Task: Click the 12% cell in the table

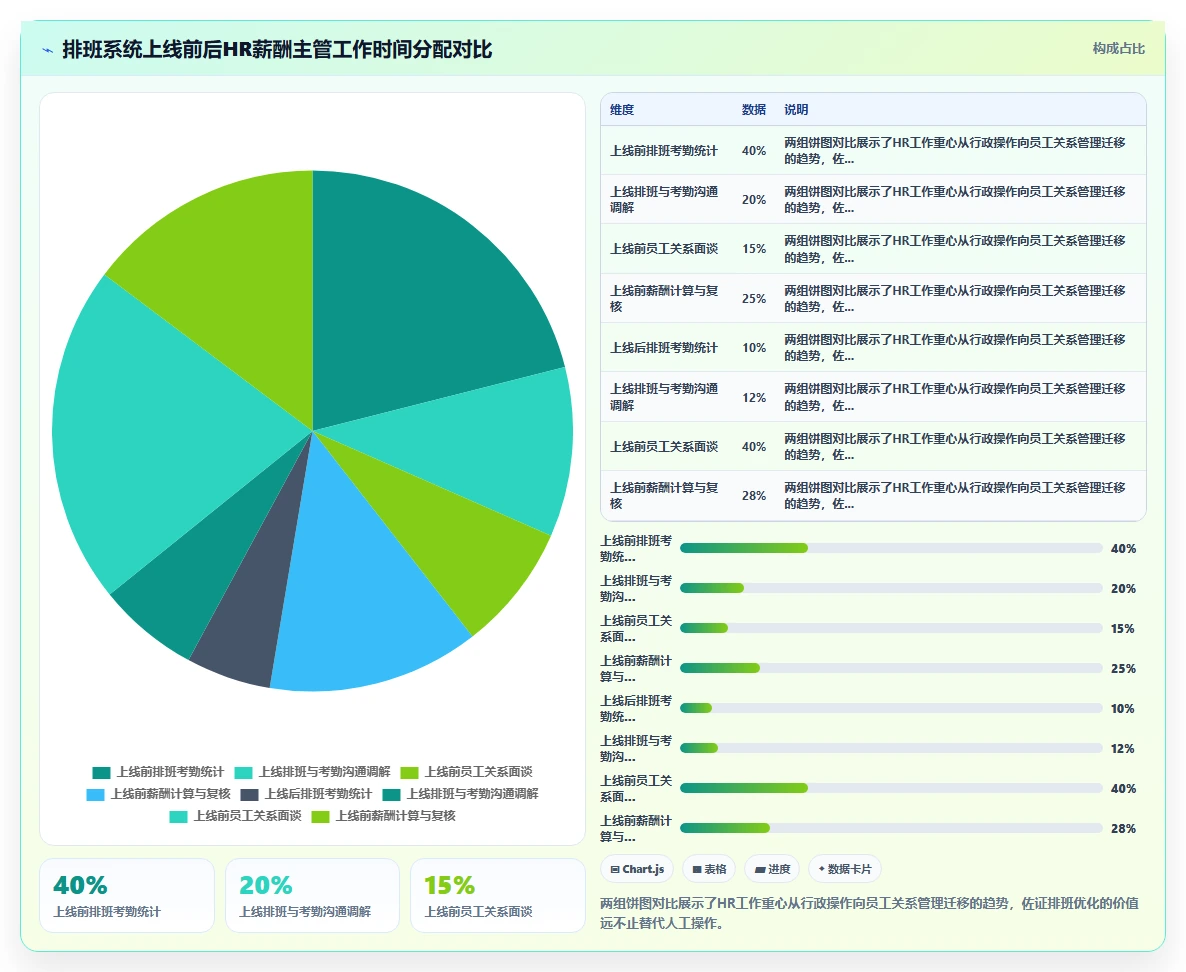Action: tap(753, 398)
